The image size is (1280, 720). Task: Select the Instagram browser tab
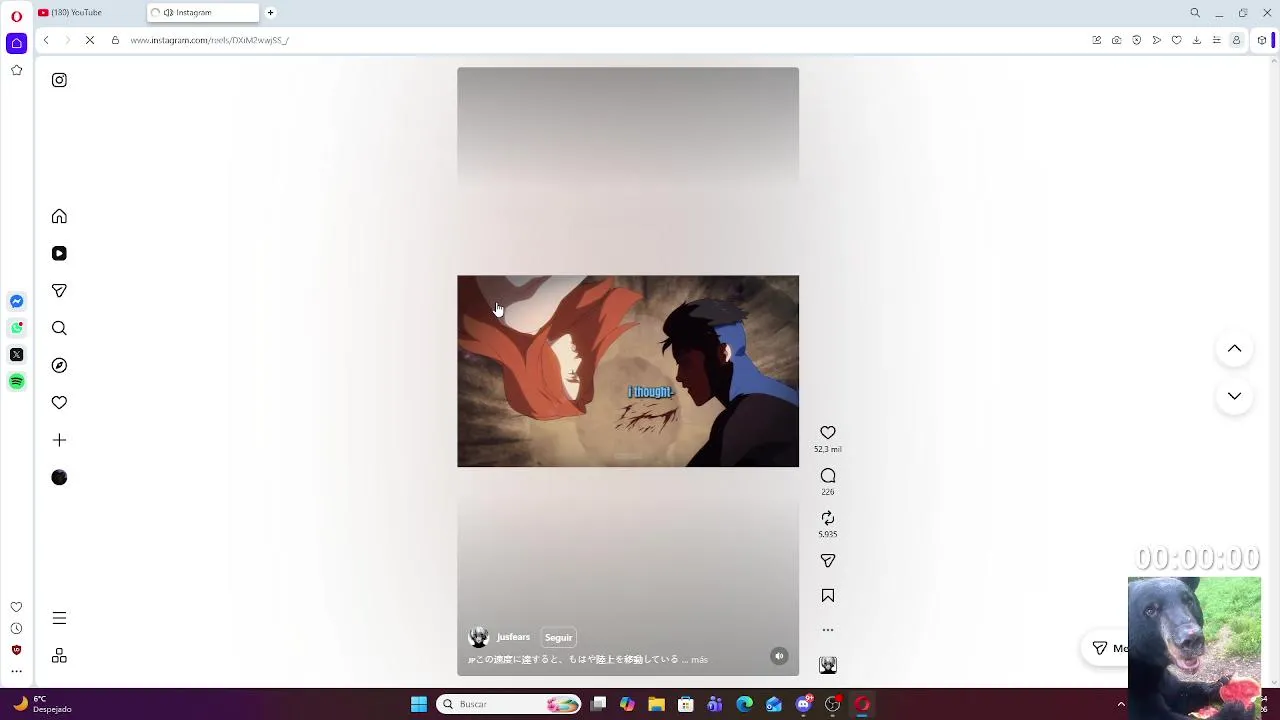pyautogui.click(x=203, y=13)
